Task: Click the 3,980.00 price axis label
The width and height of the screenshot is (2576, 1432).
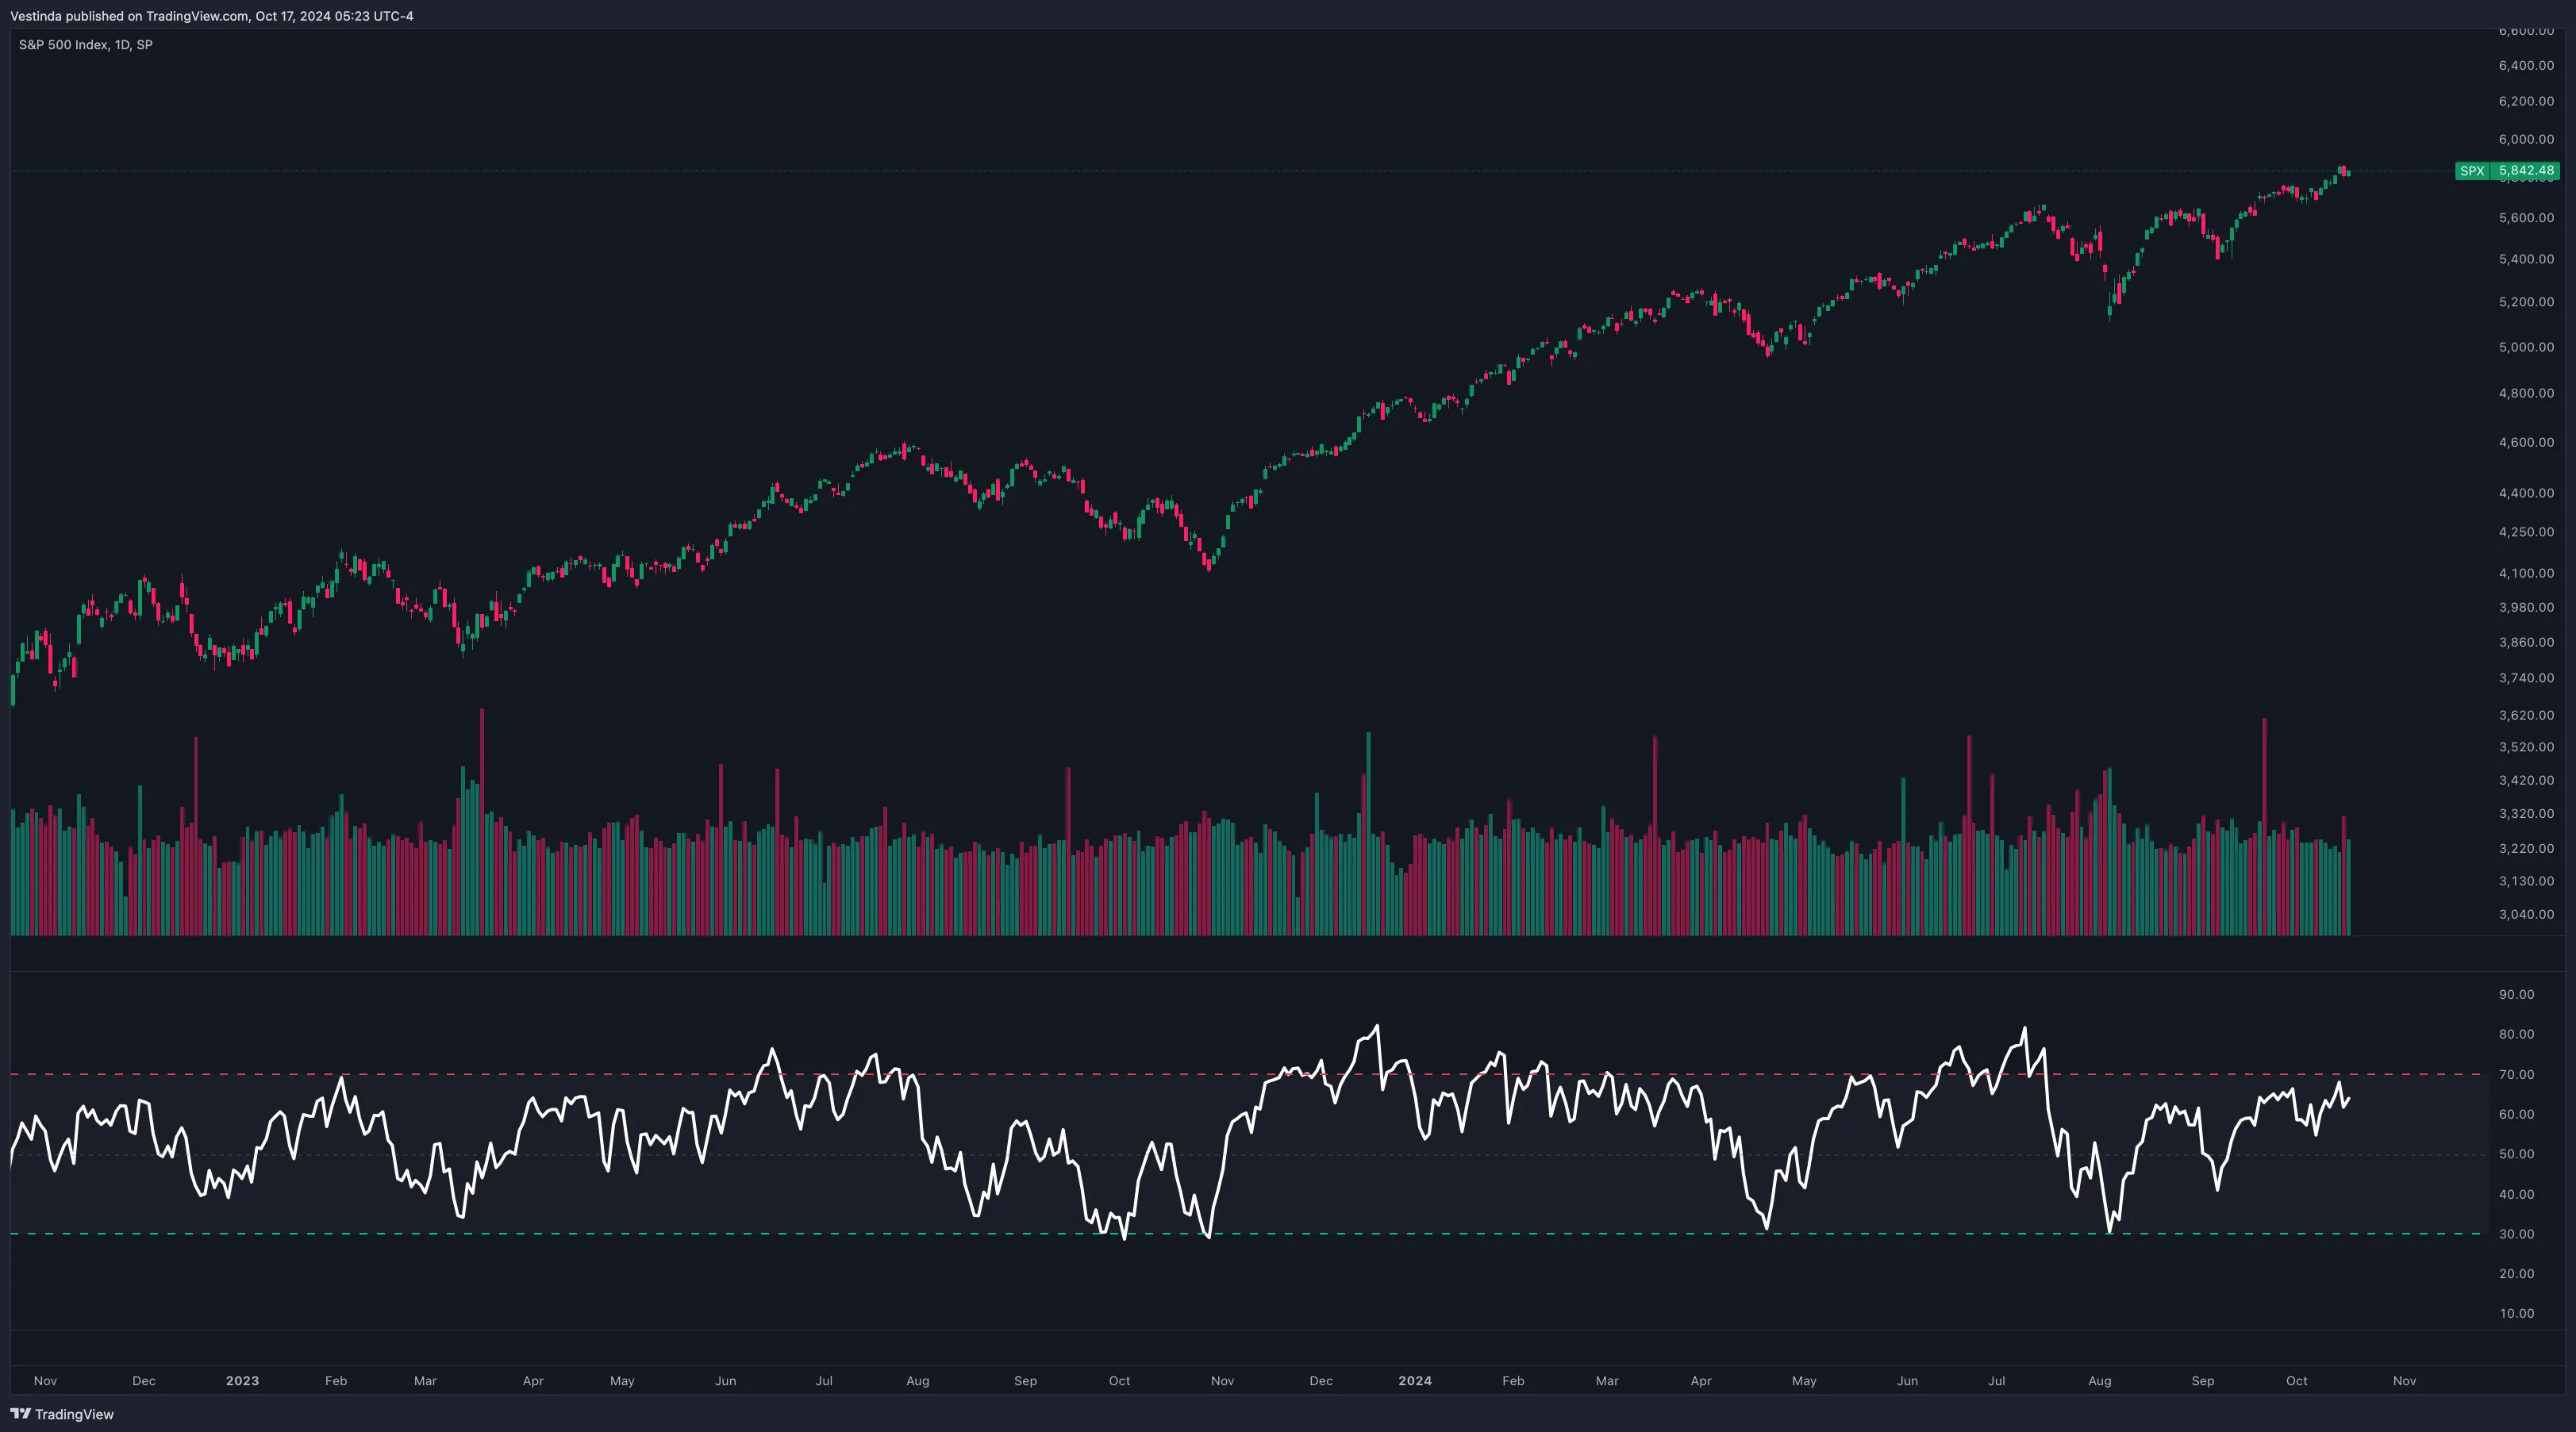Action: click(x=2526, y=608)
